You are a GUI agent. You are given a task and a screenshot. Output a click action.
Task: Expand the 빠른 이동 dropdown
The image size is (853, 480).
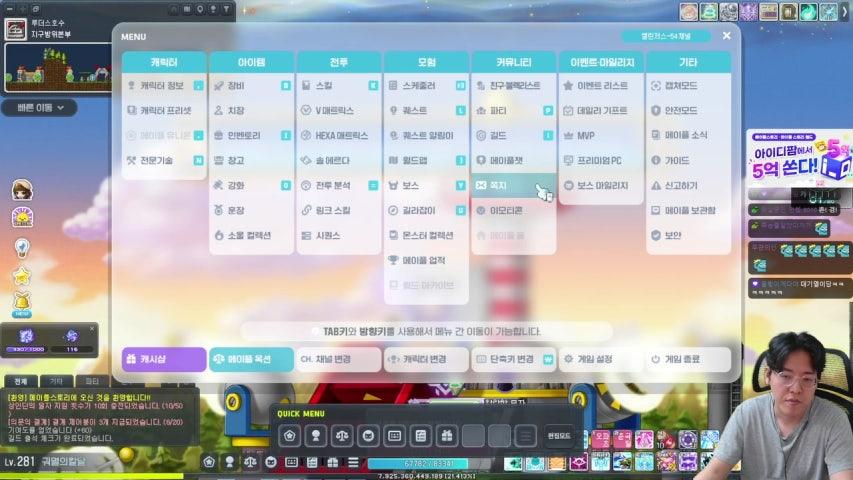click(40, 108)
